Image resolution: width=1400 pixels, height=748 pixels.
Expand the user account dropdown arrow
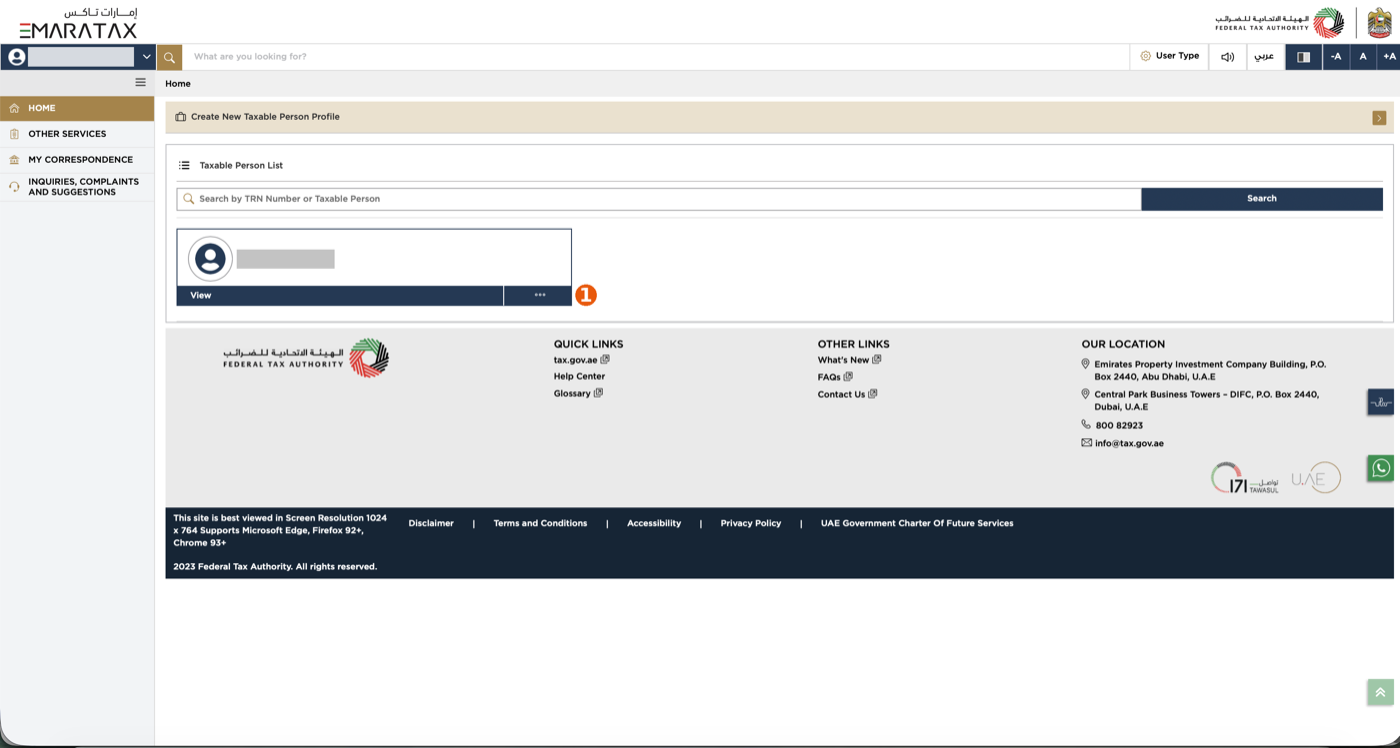pos(147,57)
